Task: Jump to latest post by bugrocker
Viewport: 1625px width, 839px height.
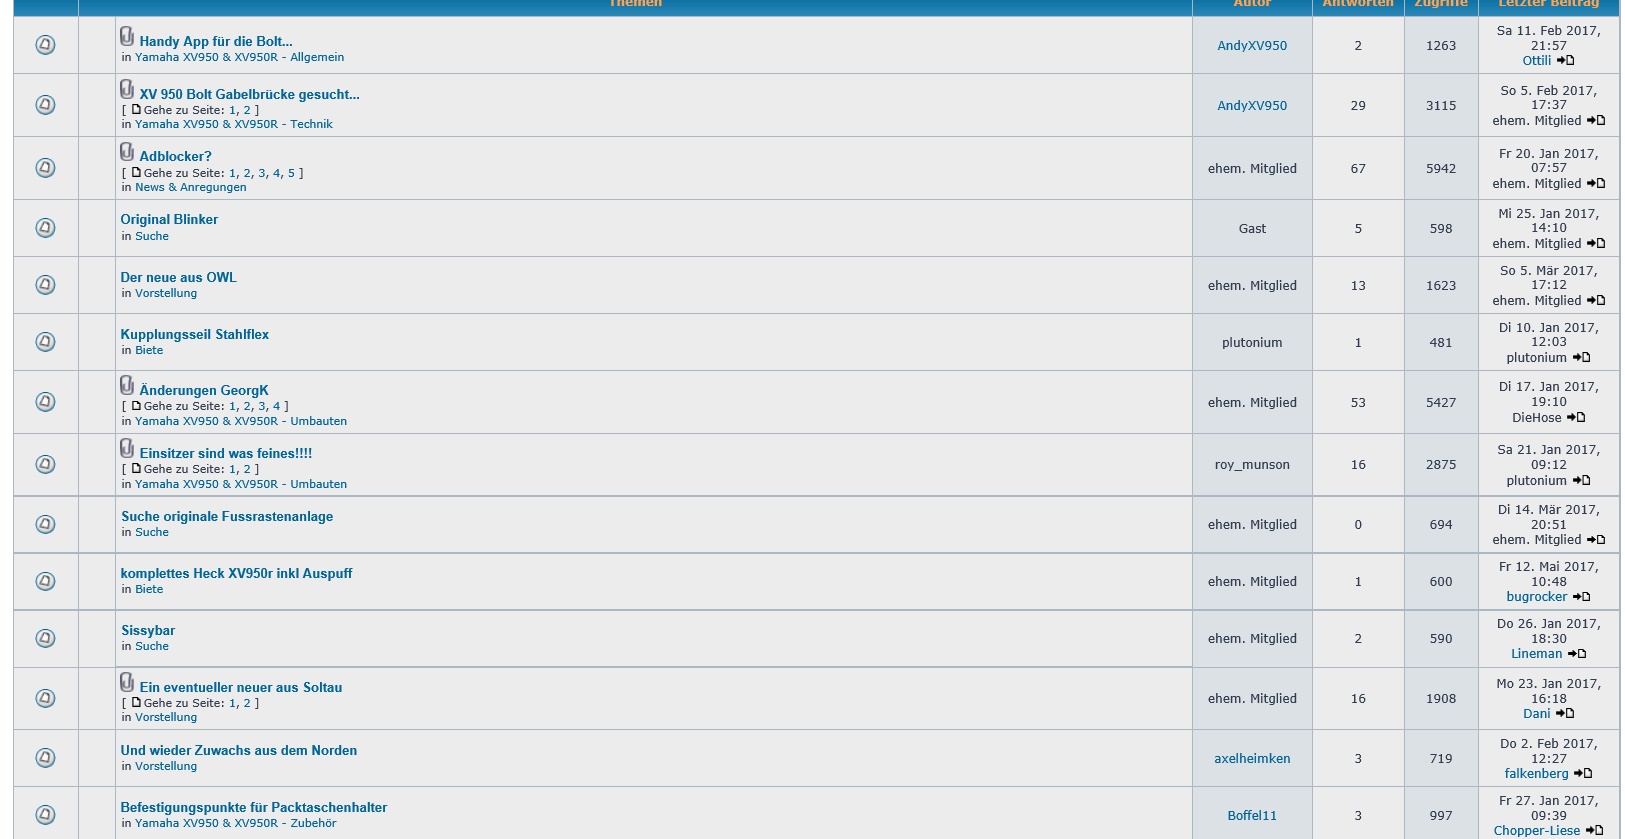Action: [x=1581, y=597]
